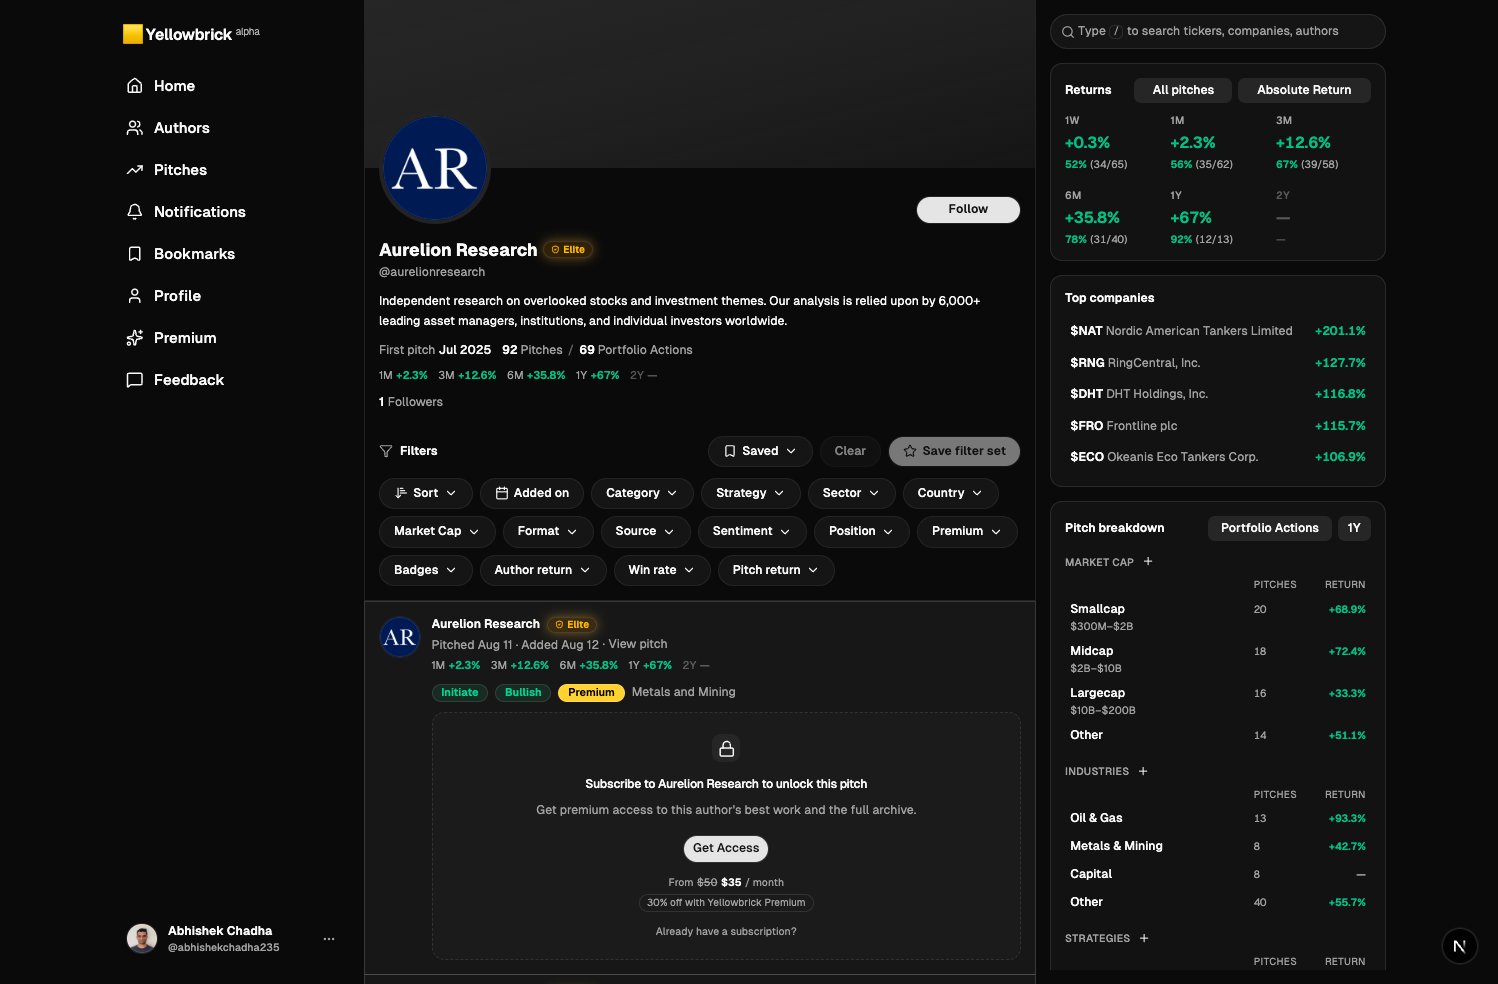Open the Saved filter sets dropdown
Image resolution: width=1498 pixels, height=984 pixels.
coord(760,451)
